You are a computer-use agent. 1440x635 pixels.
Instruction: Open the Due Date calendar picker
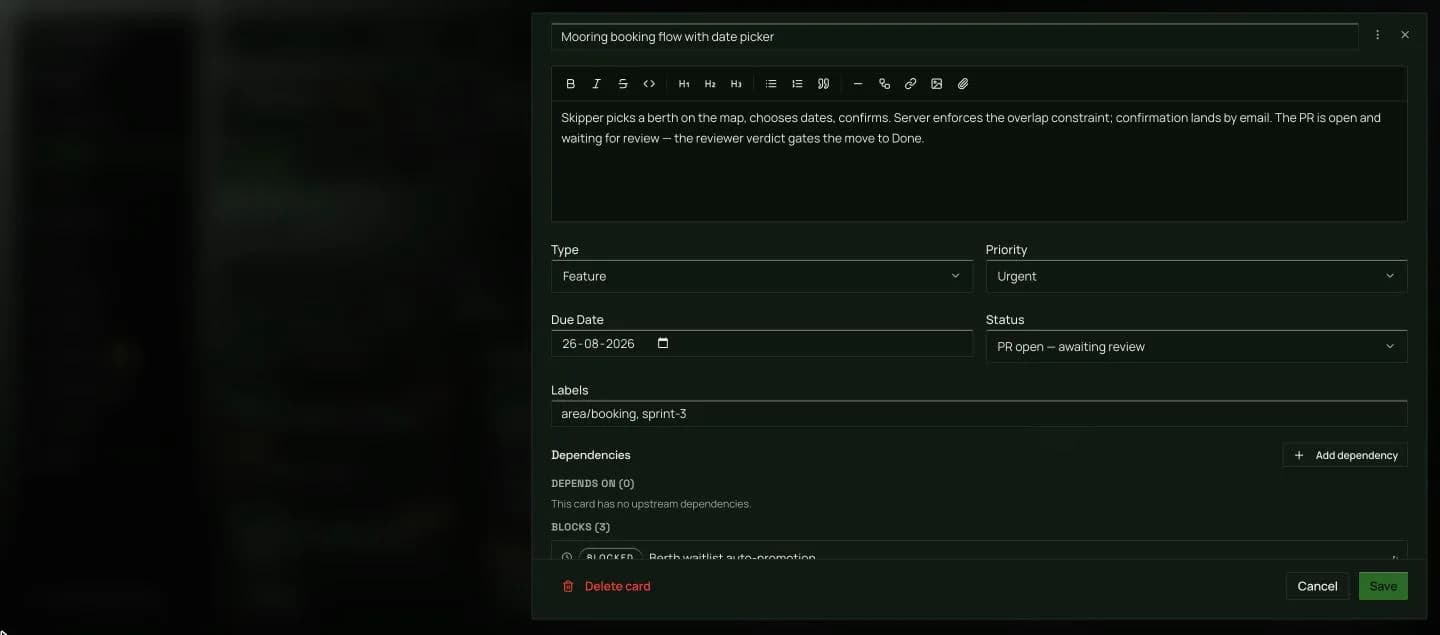(663, 343)
